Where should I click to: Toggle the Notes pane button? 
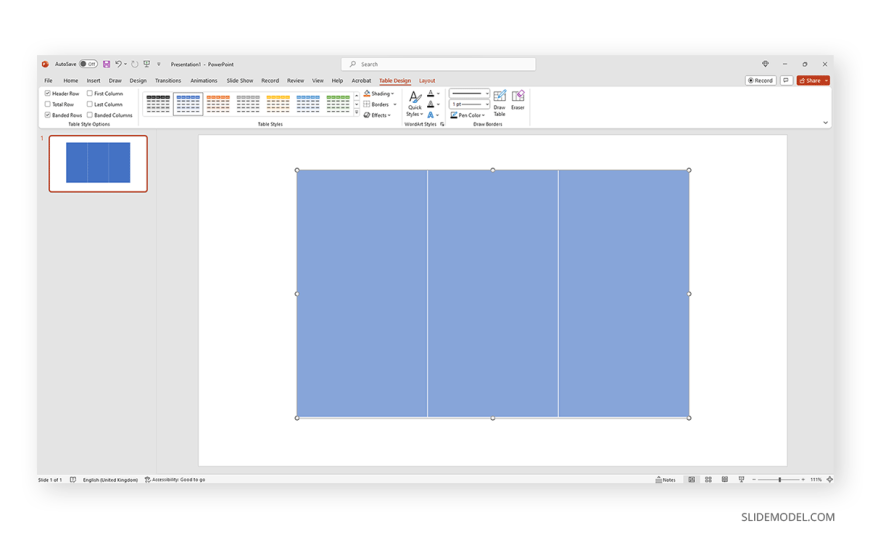pos(666,480)
